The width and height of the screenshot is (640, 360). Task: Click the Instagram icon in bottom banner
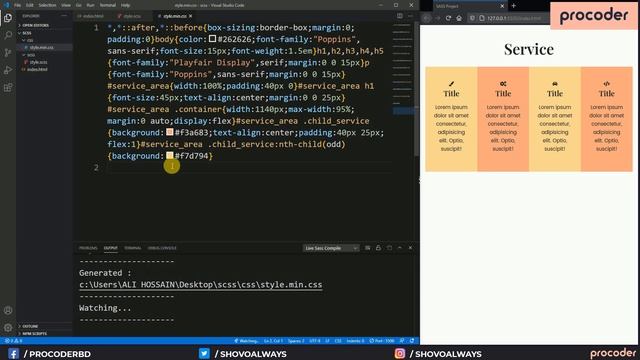(x=400, y=353)
